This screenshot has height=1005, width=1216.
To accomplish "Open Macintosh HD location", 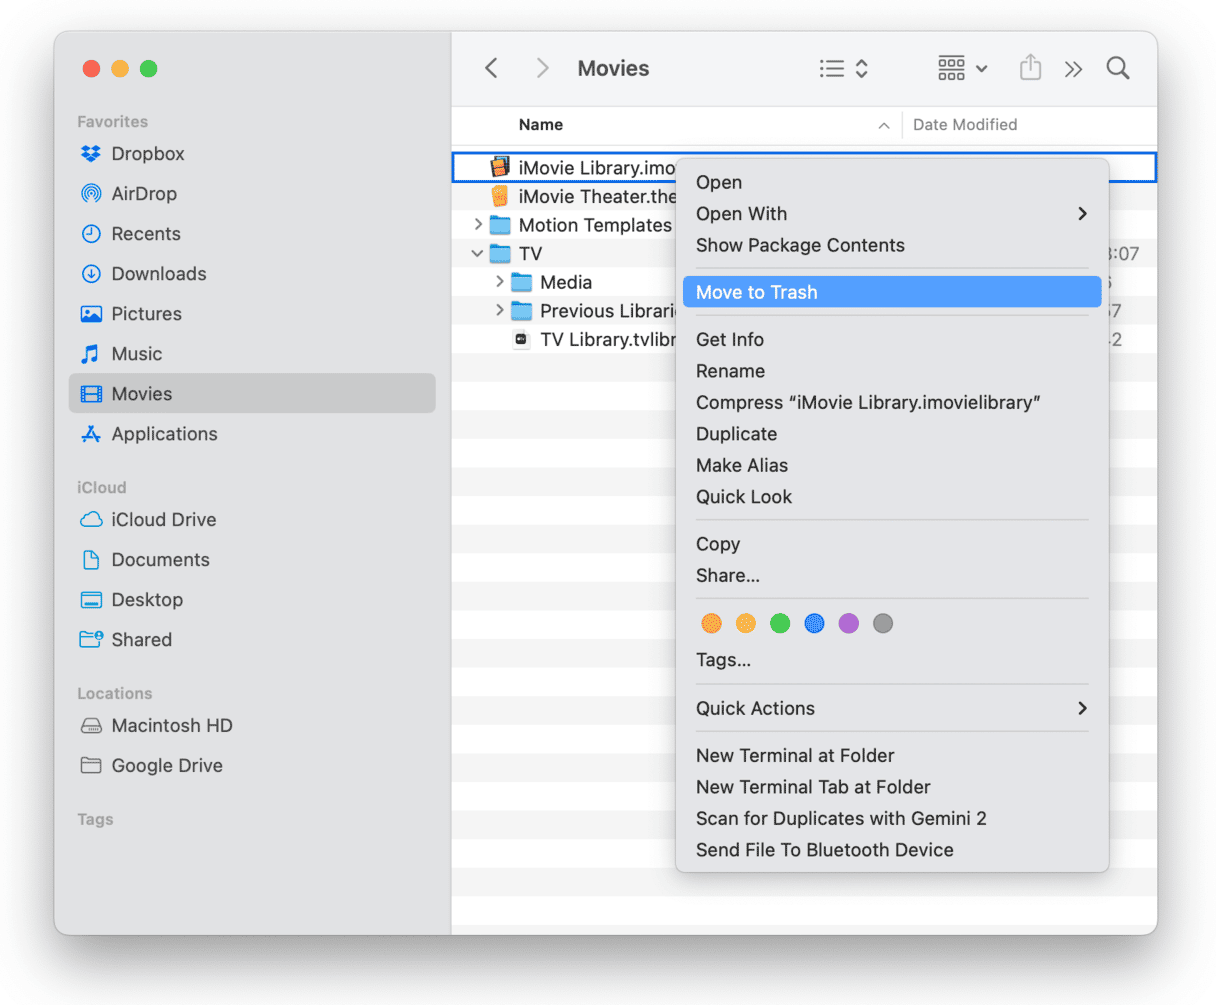I will (171, 726).
